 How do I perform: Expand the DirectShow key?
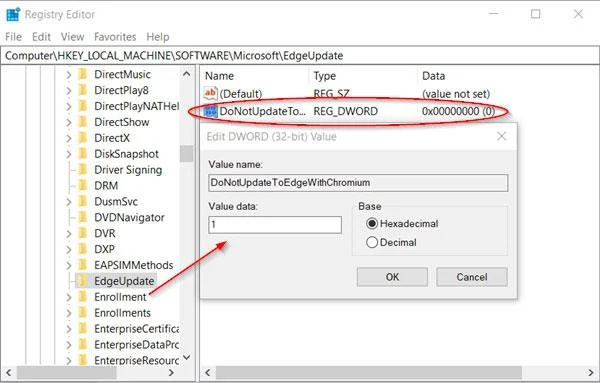pyautogui.click(x=68, y=122)
